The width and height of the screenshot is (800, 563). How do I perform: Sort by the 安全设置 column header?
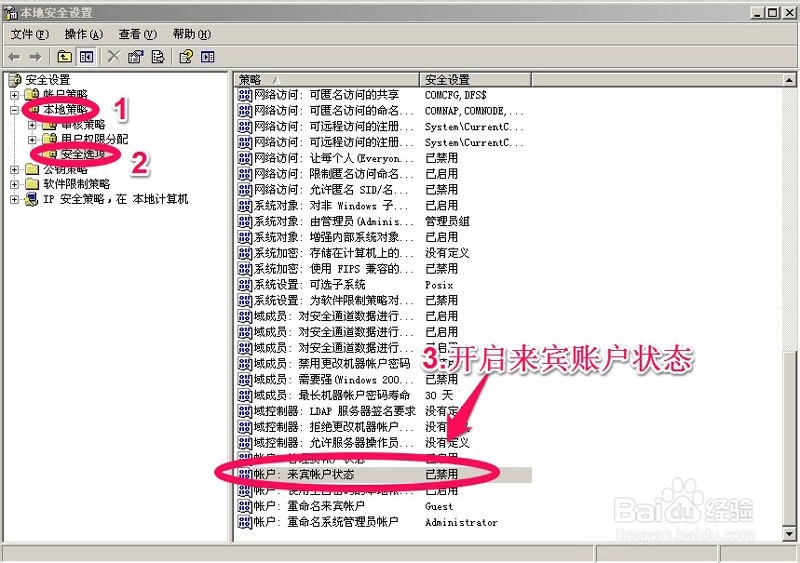(x=476, y=80)
